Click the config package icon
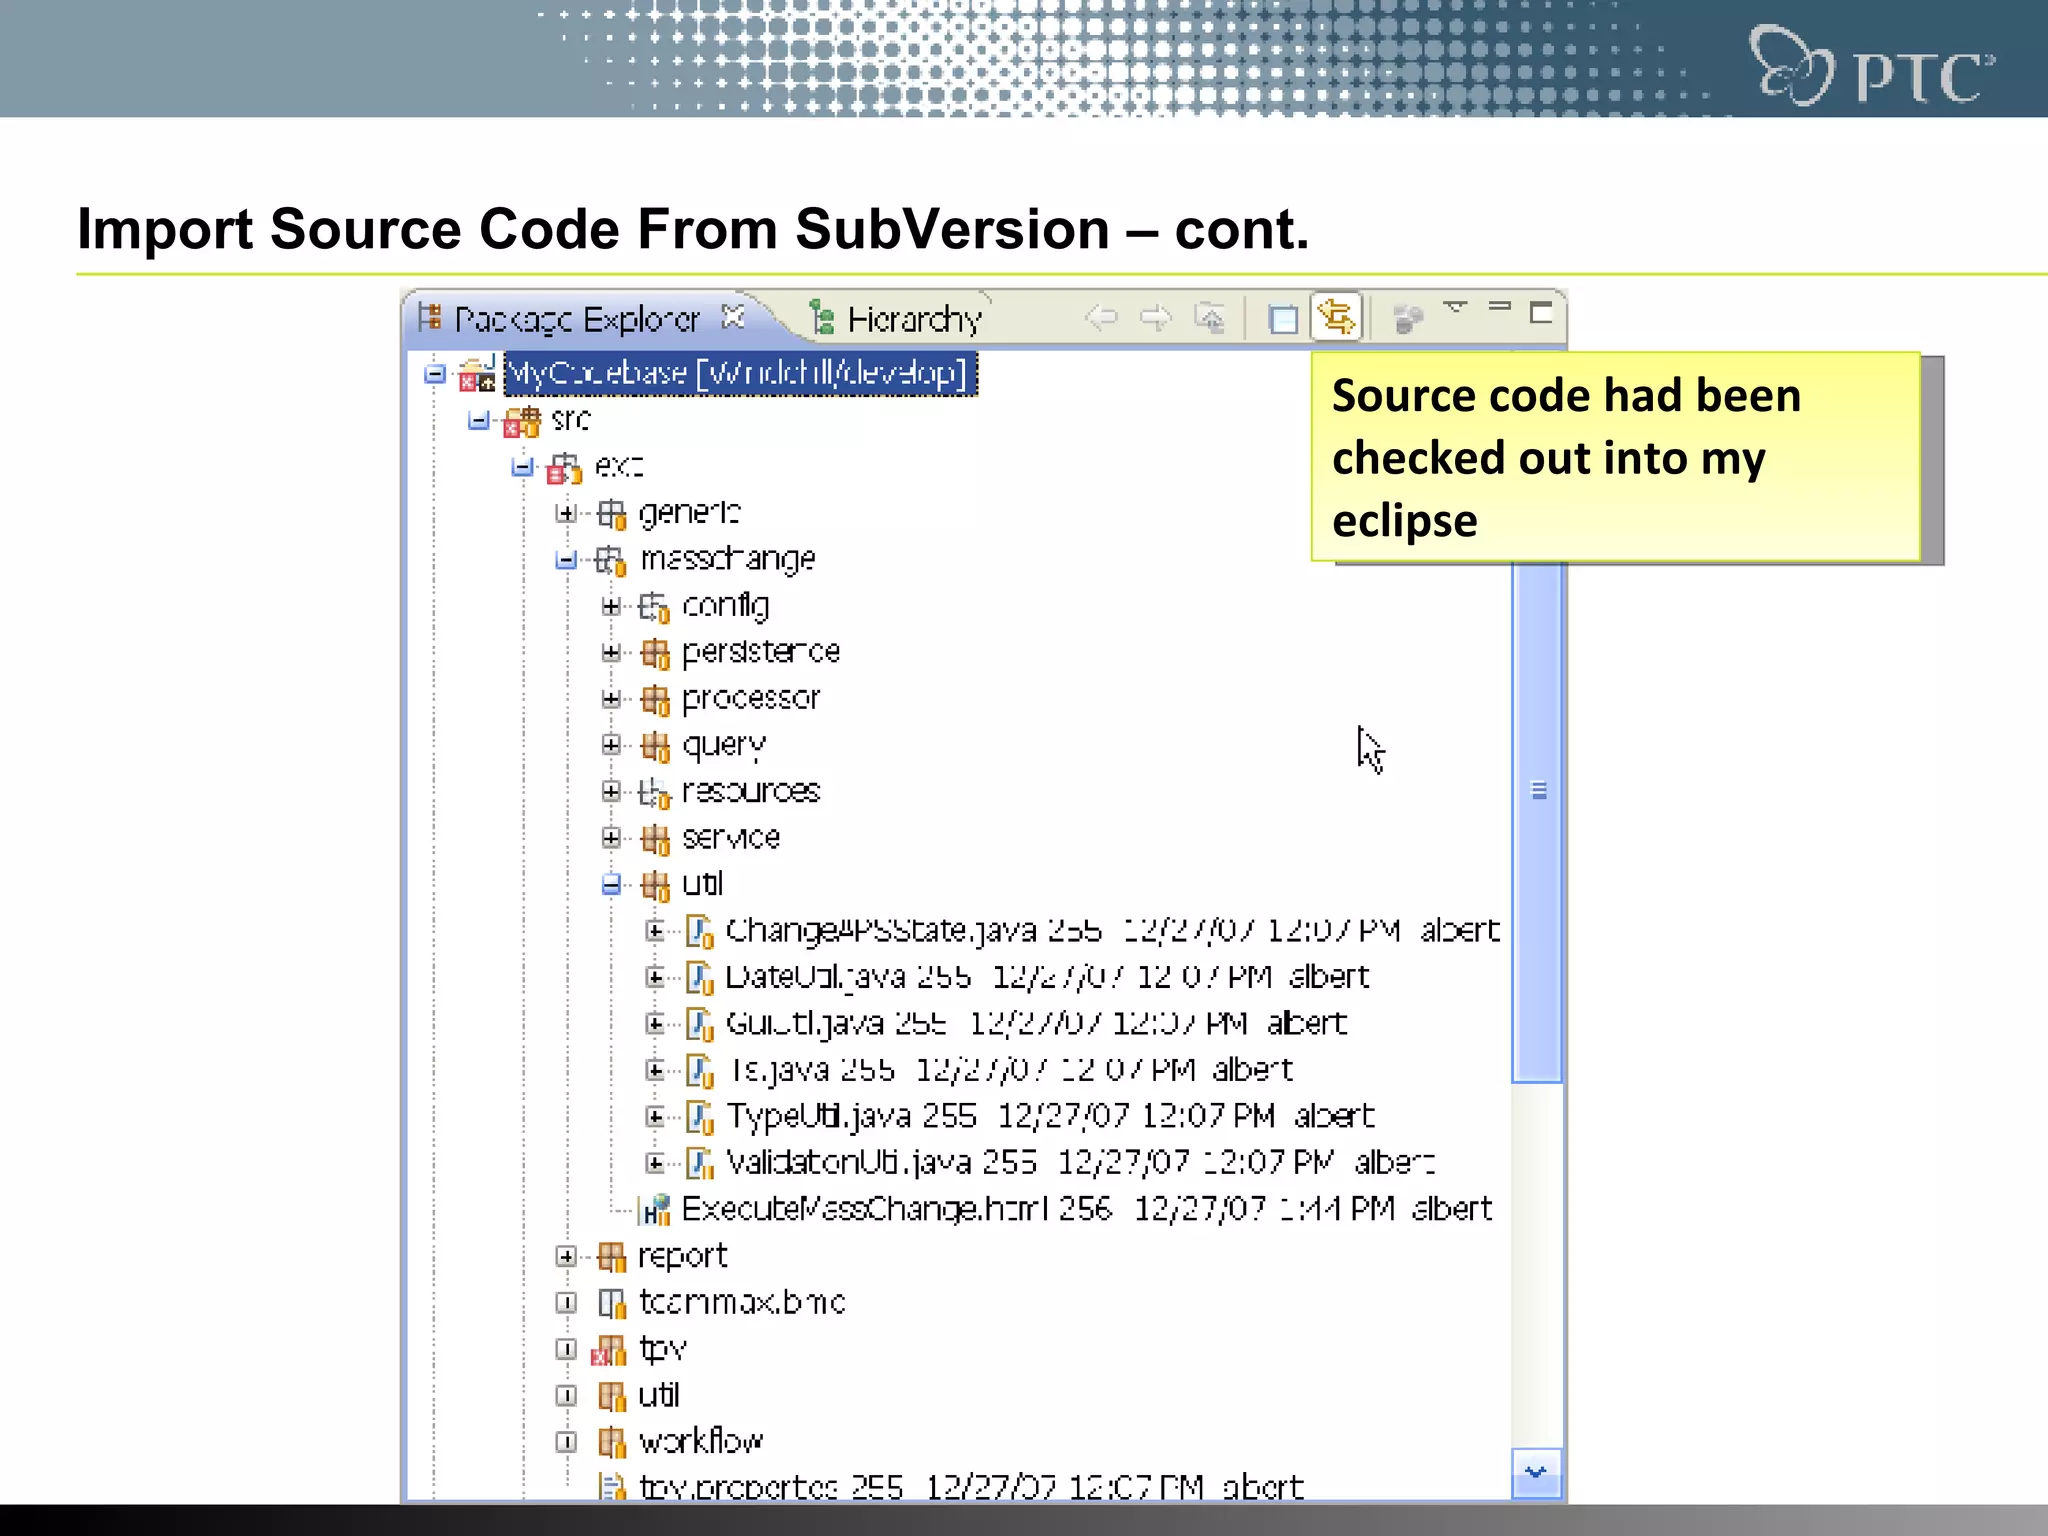 click(654, 607)
